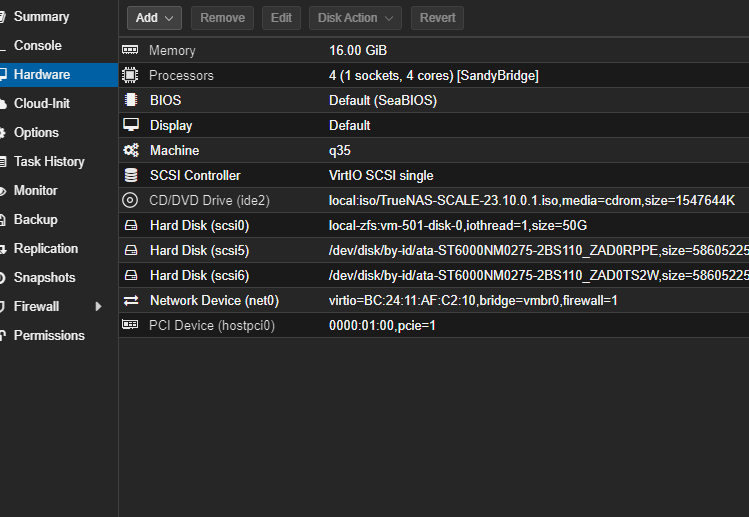
Task: Click the Display monitor icon
Action: coord(130,125)
